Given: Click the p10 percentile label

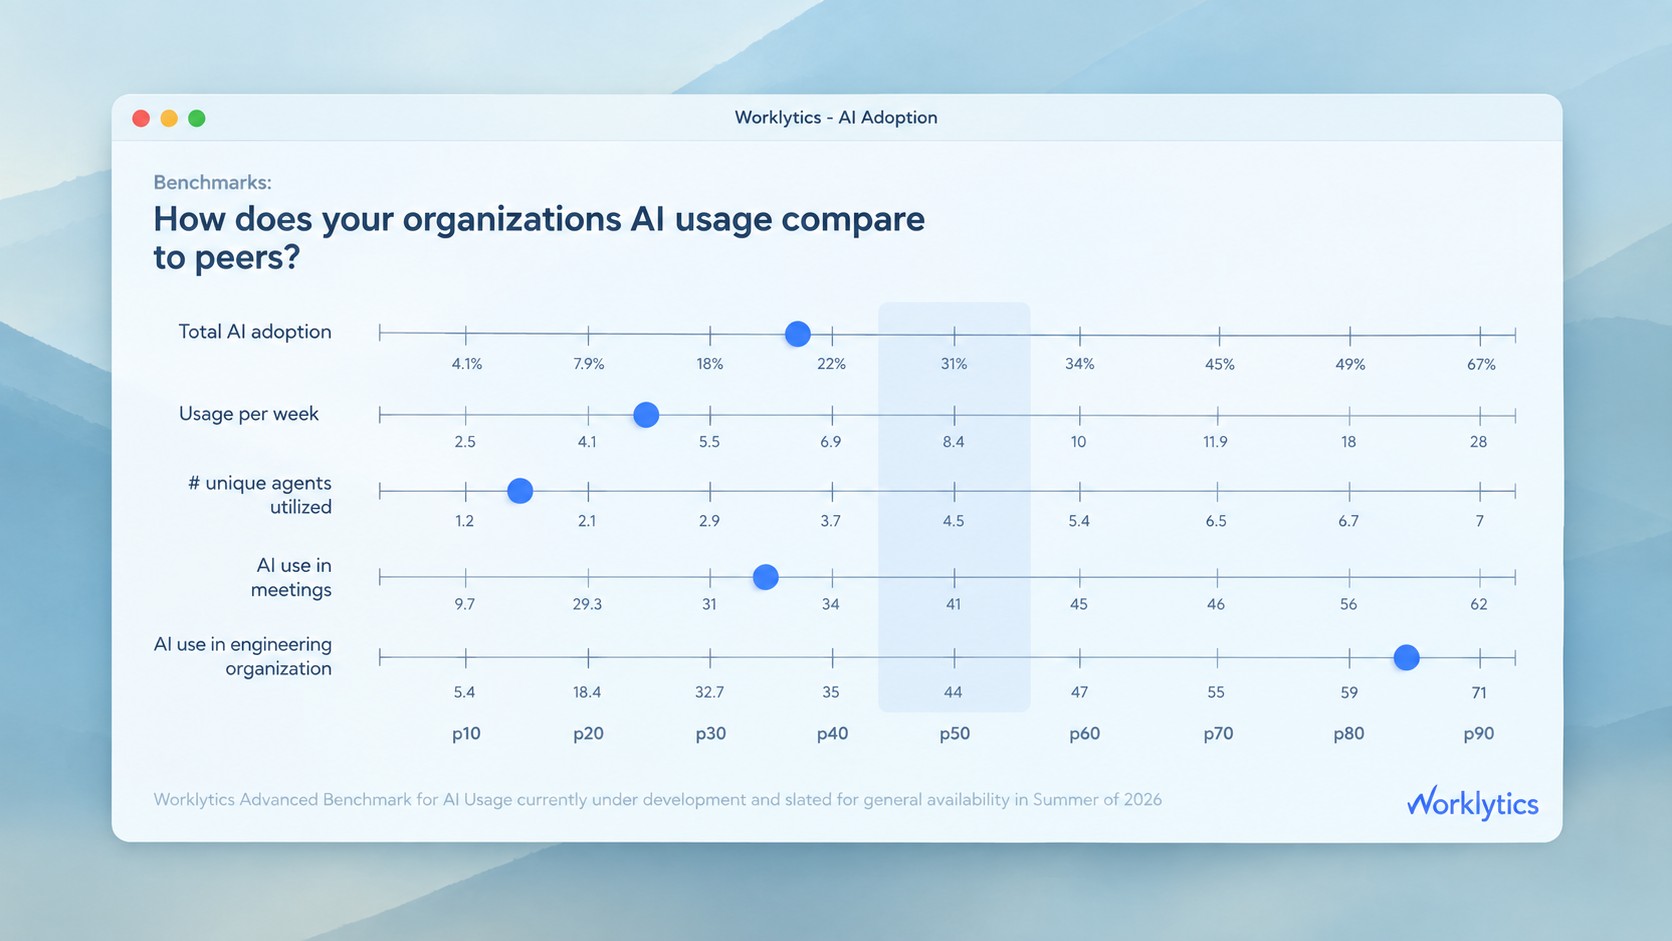Looking at the screenshot, I should (466, 734).
